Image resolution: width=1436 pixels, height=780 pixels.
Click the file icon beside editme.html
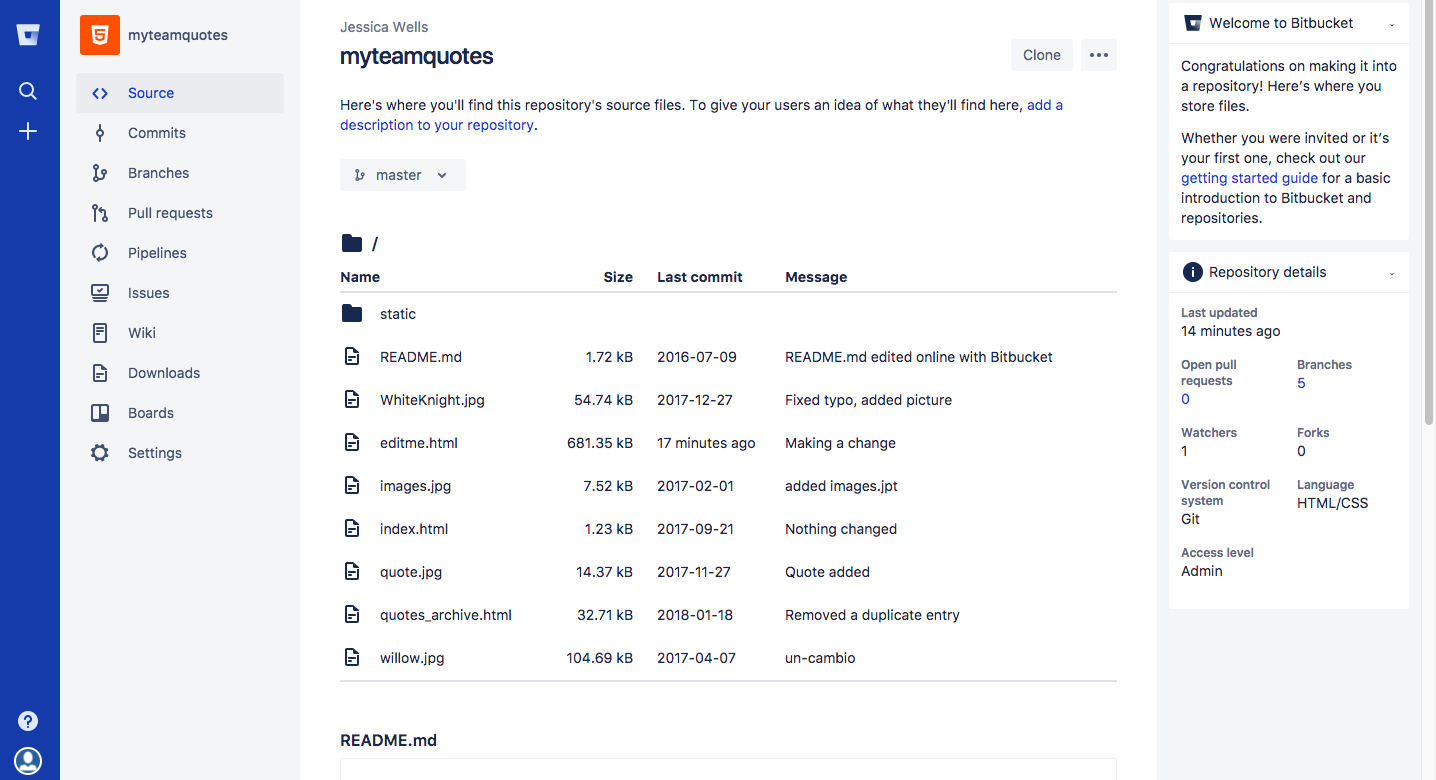click(x=352, y=443)
